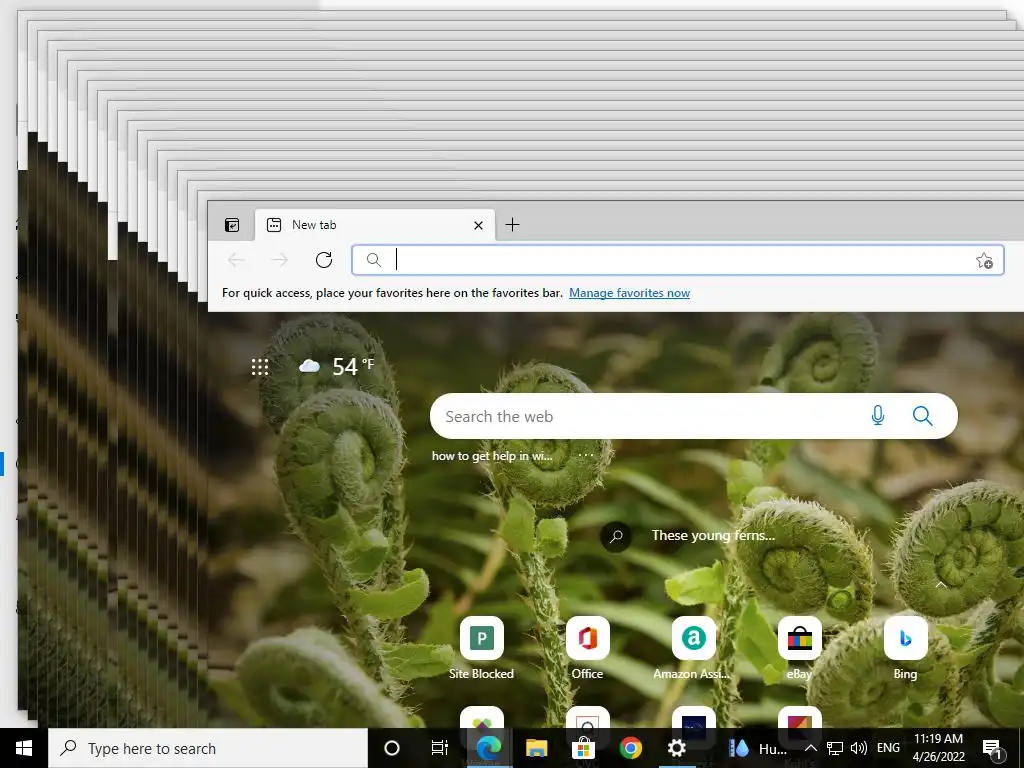
Task: Open the notification Action Center icon
Action: coord(993,748)
